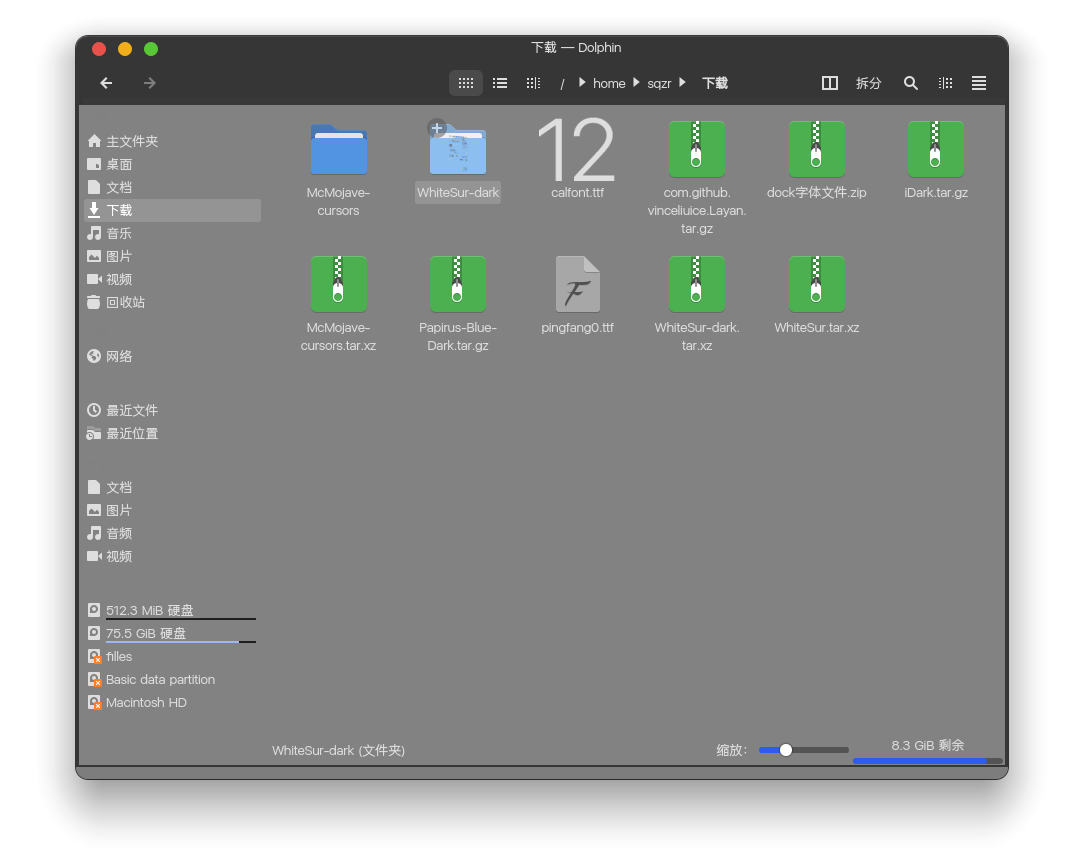Open first 文档 place in sidebar
Viewport: 1084px width, 865px height.
[x=172, y=187]
